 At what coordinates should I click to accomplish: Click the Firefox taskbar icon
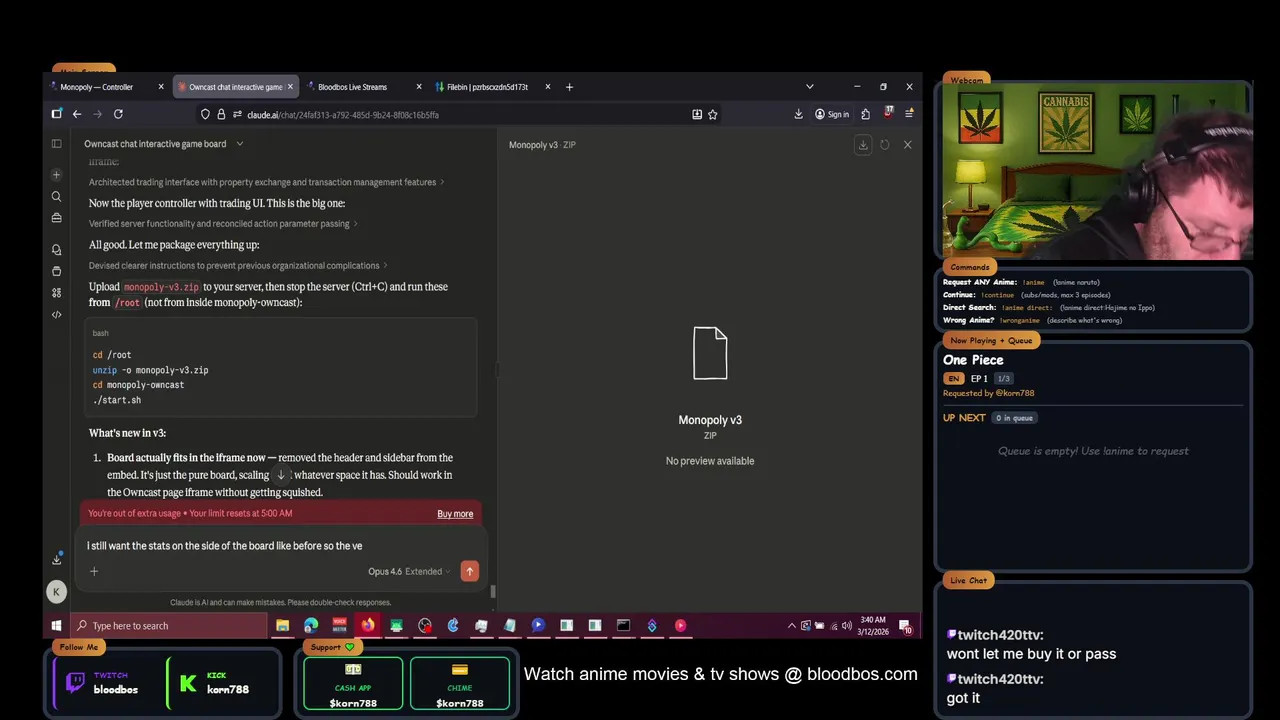368,626
